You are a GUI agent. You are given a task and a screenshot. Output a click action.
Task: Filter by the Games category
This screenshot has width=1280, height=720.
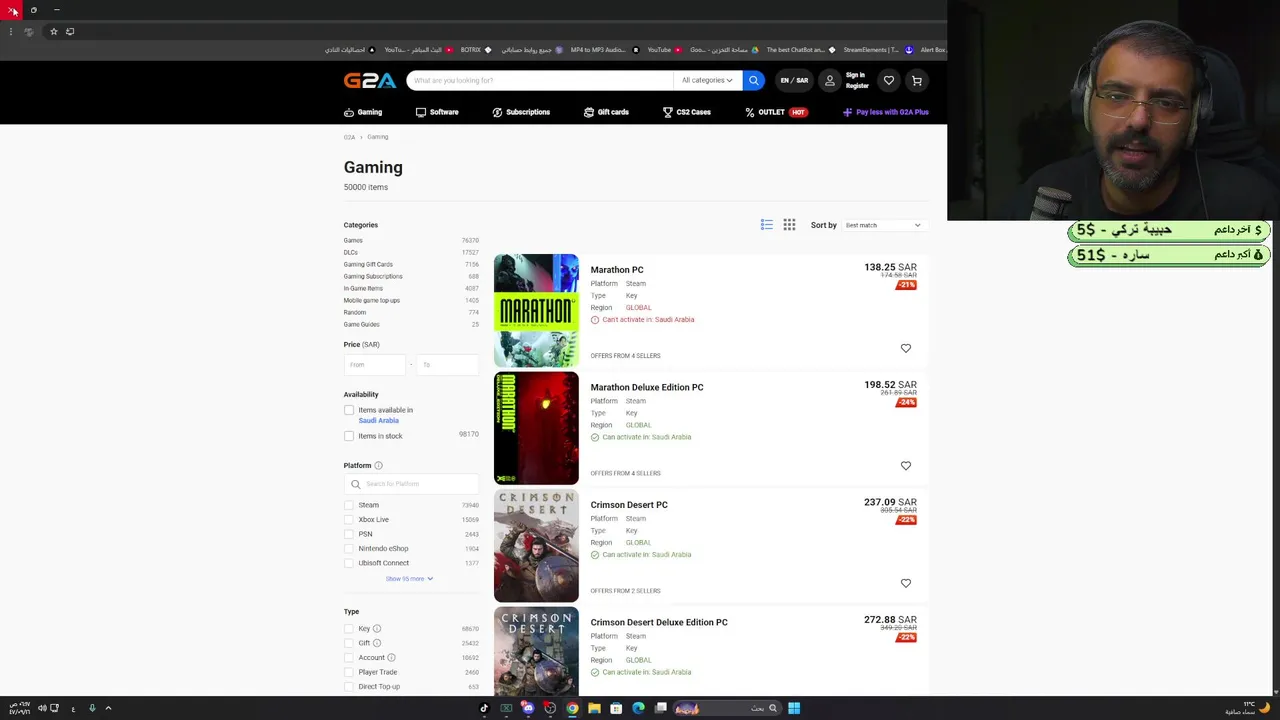pyautogui.click(x=353, y=240)
